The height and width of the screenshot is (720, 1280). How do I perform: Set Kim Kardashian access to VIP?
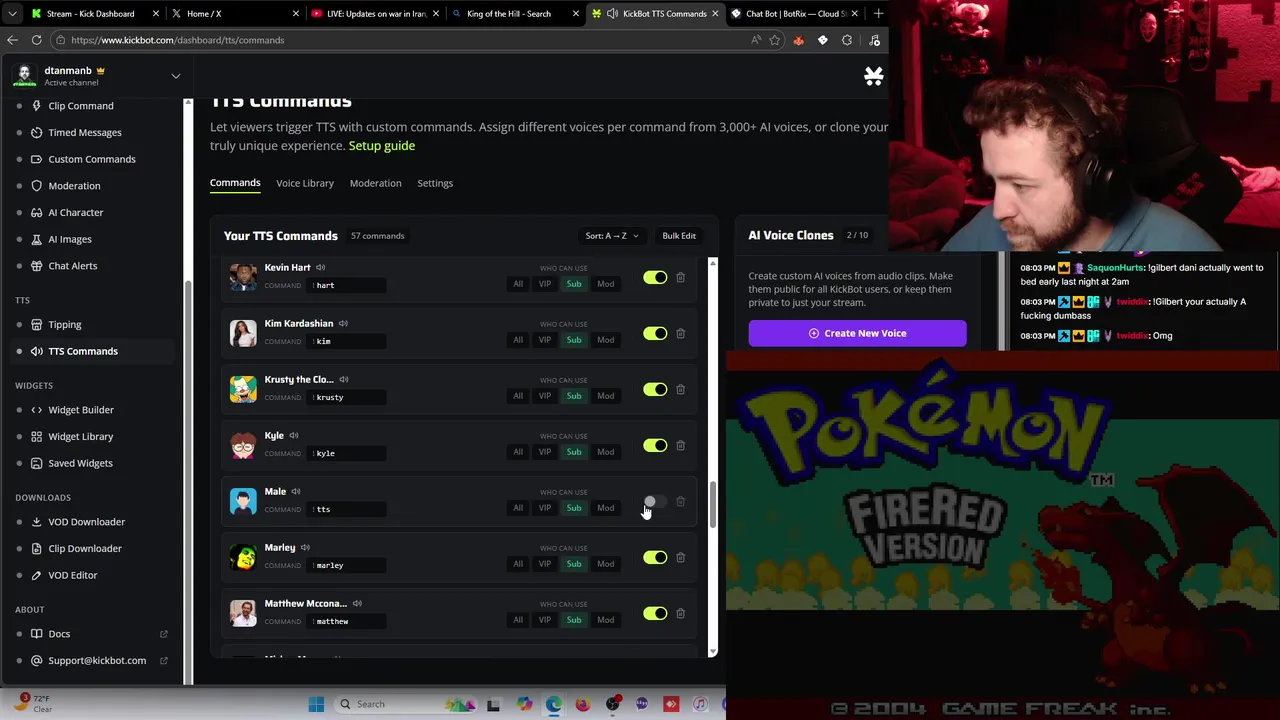545,340
